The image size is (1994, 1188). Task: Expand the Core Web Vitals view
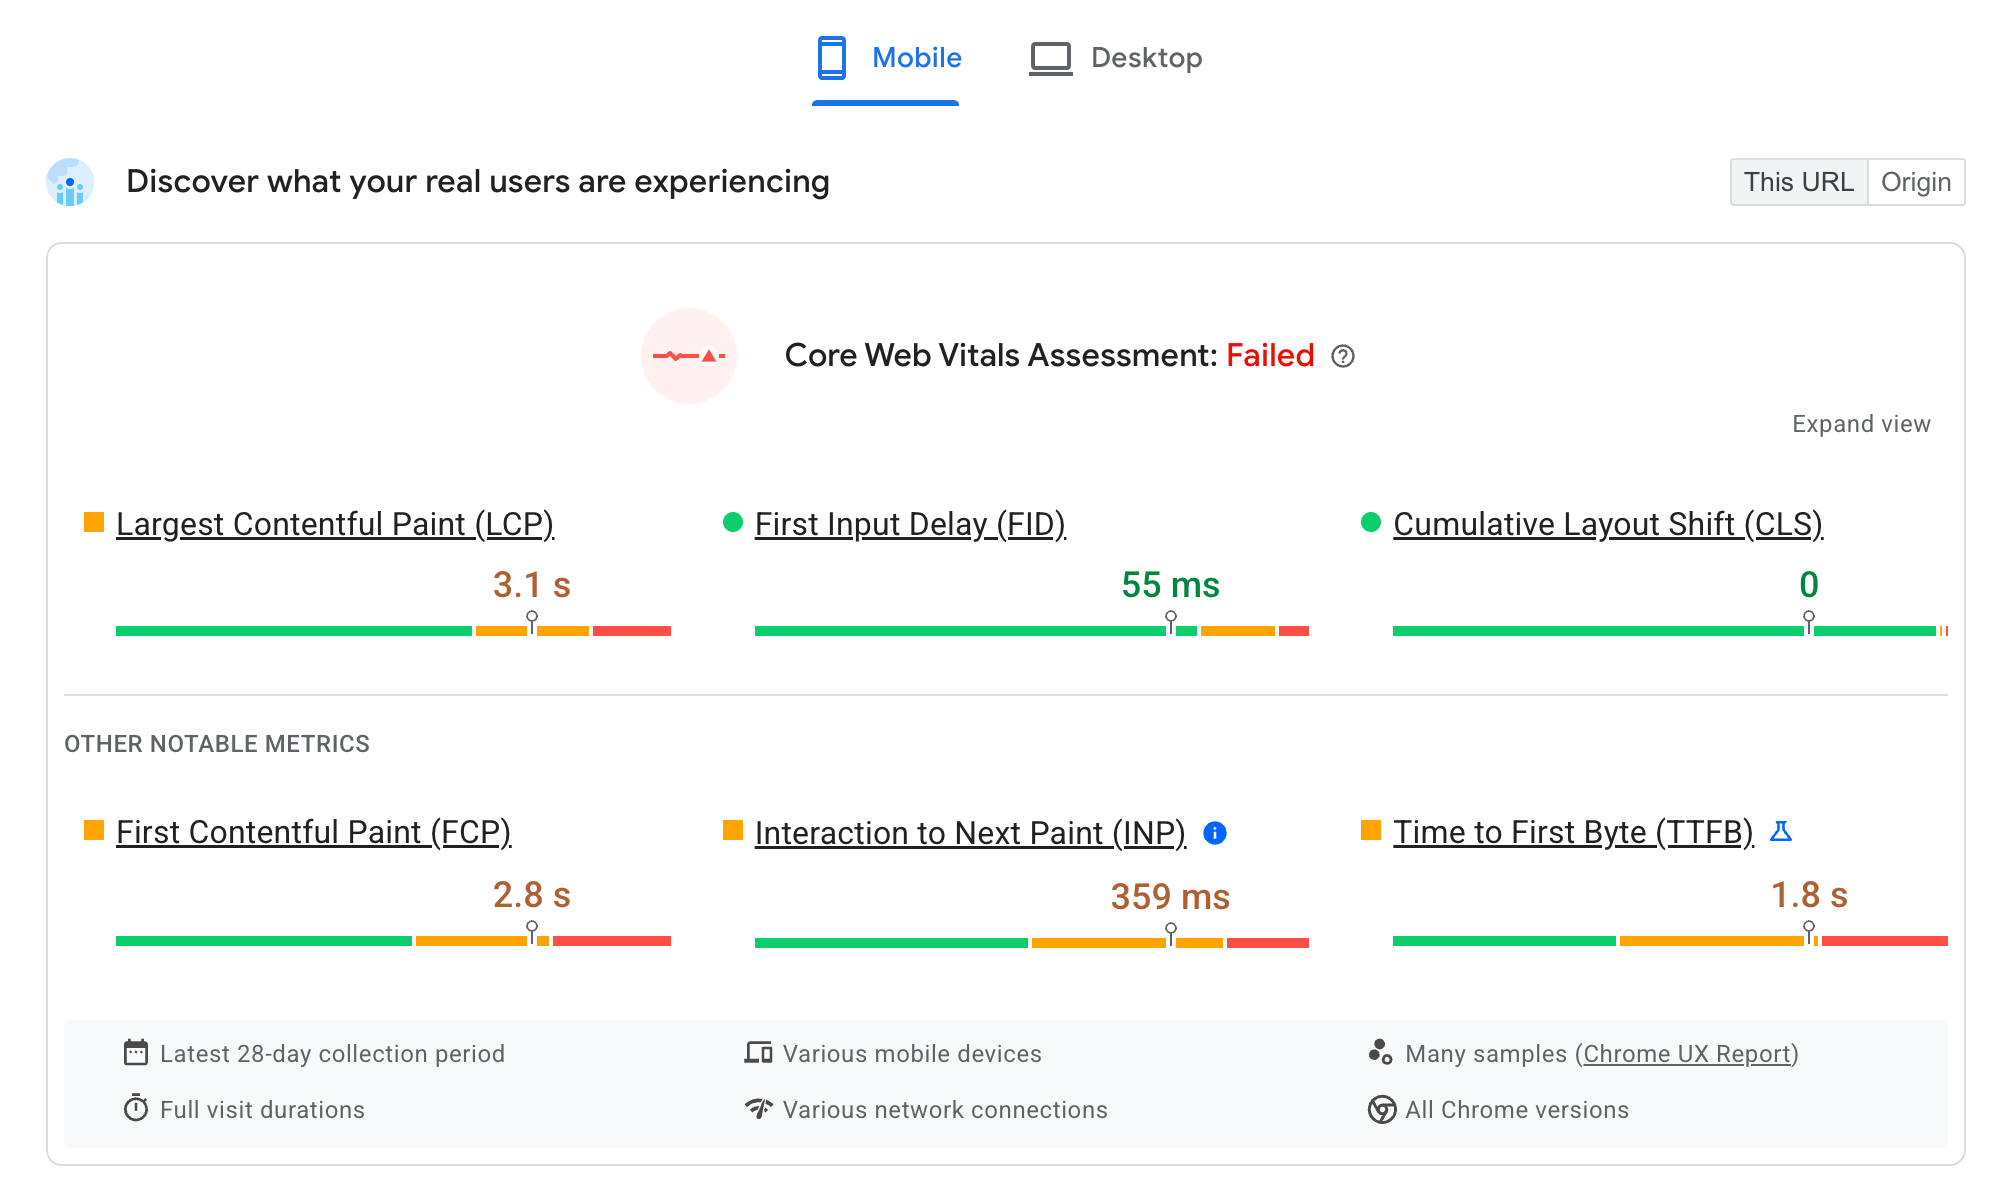point(1860,424)
